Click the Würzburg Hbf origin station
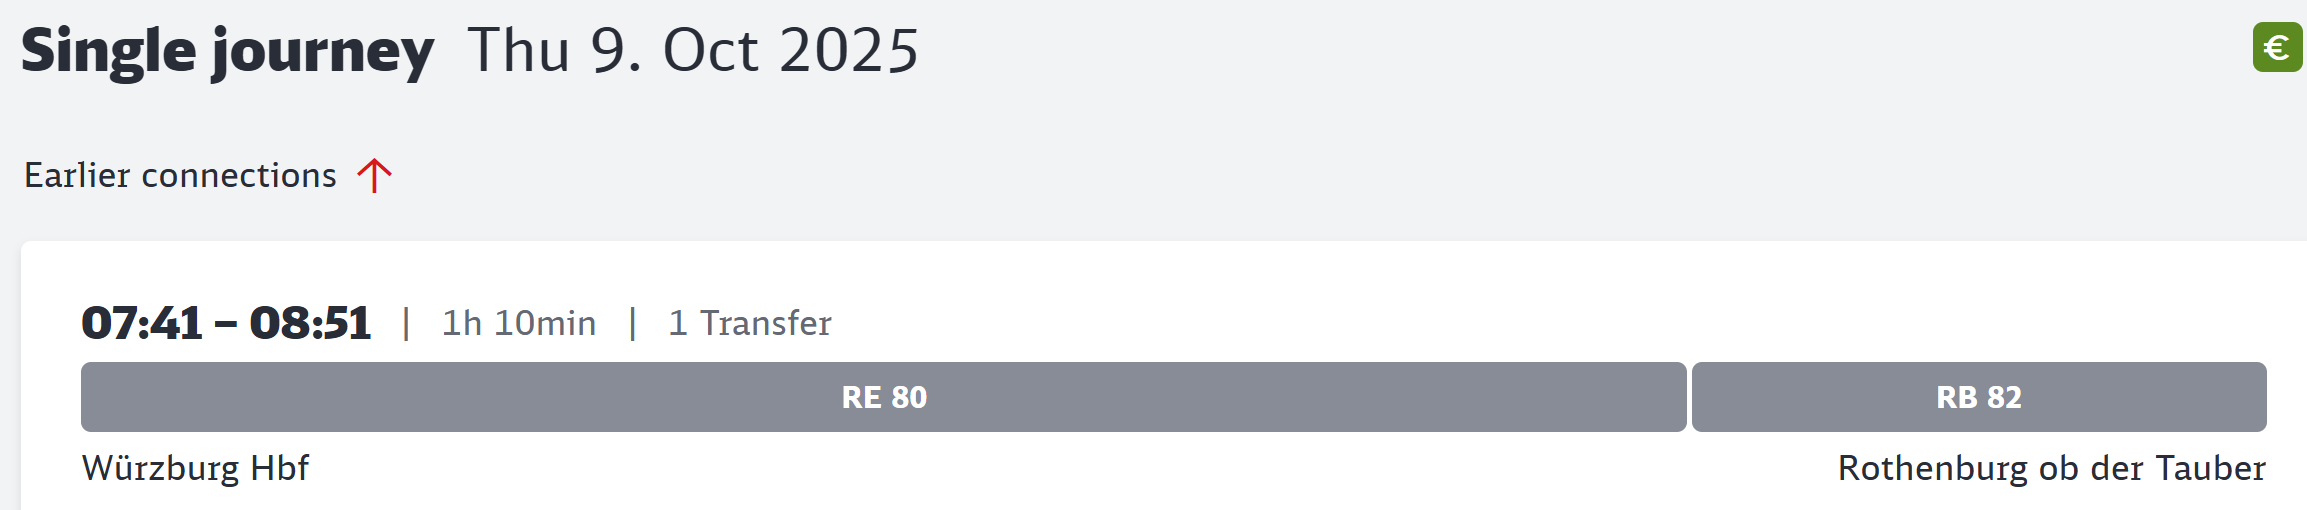Screen dimensions: 2307x510 click(x=195, y=468)
